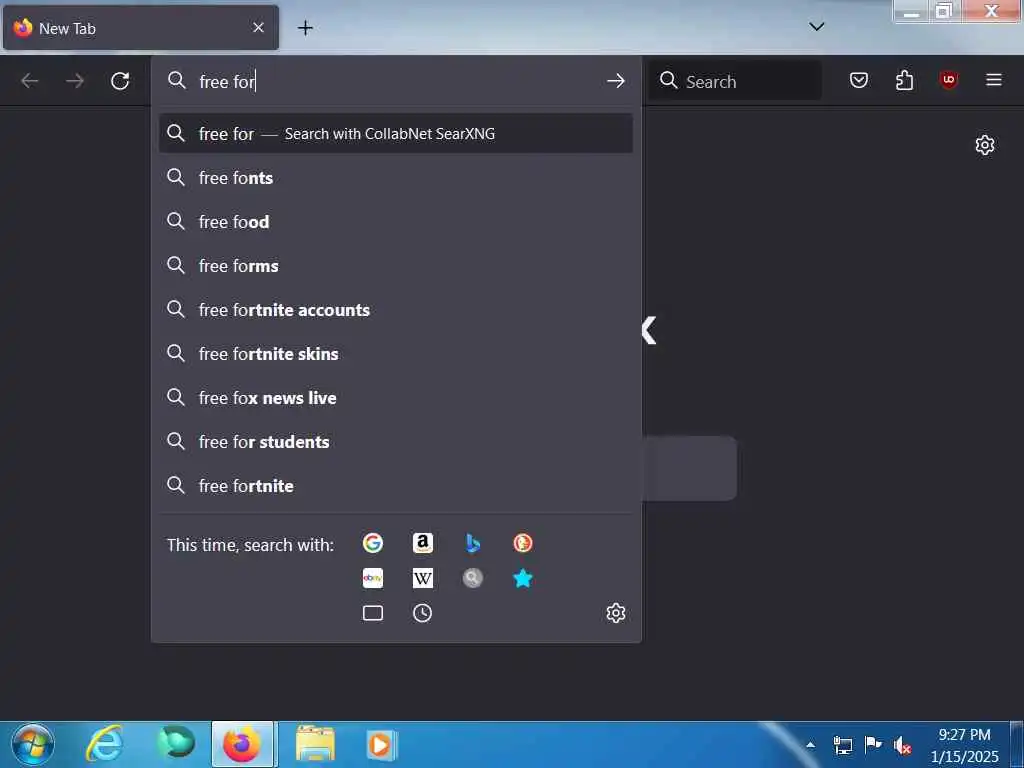1024x768 pixels.
Task: Search open tabs with the rectangle icon
Action: pyautogui.click(x=373, y=613)
